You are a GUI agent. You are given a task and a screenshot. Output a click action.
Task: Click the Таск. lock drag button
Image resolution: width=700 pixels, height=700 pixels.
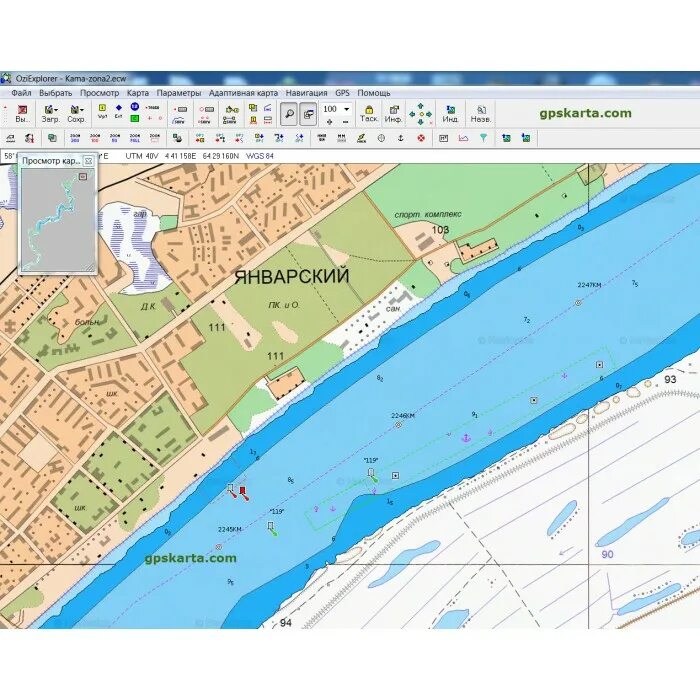[x=369, y=114]
